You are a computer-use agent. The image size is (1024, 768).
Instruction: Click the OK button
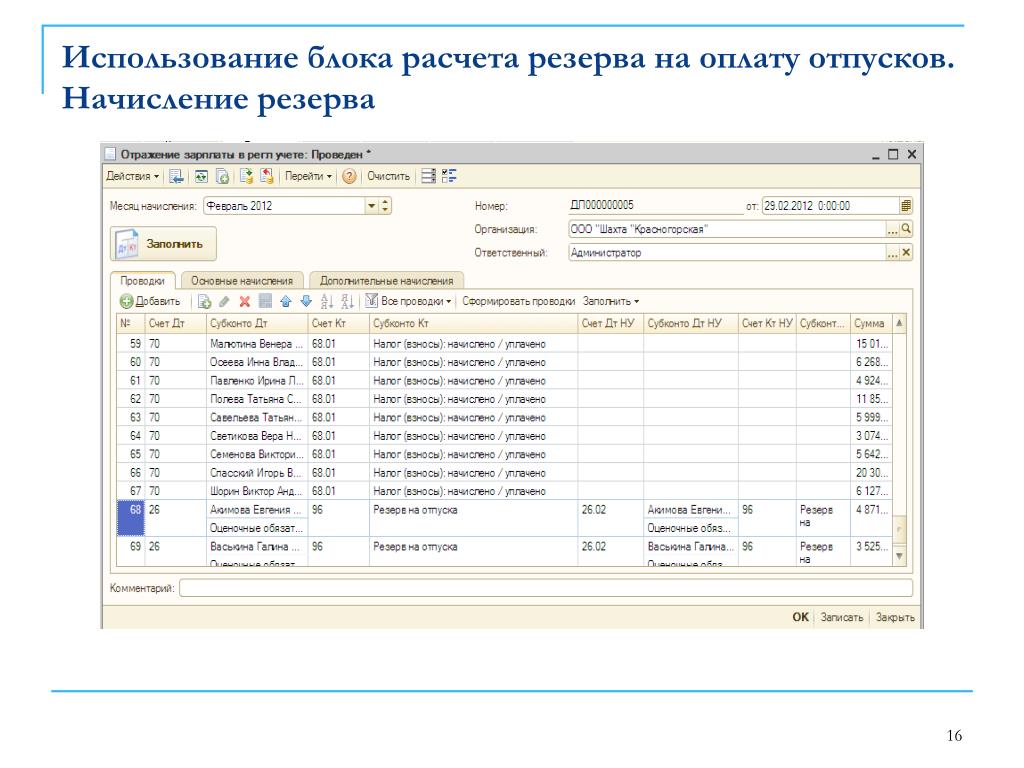(801, 617)
